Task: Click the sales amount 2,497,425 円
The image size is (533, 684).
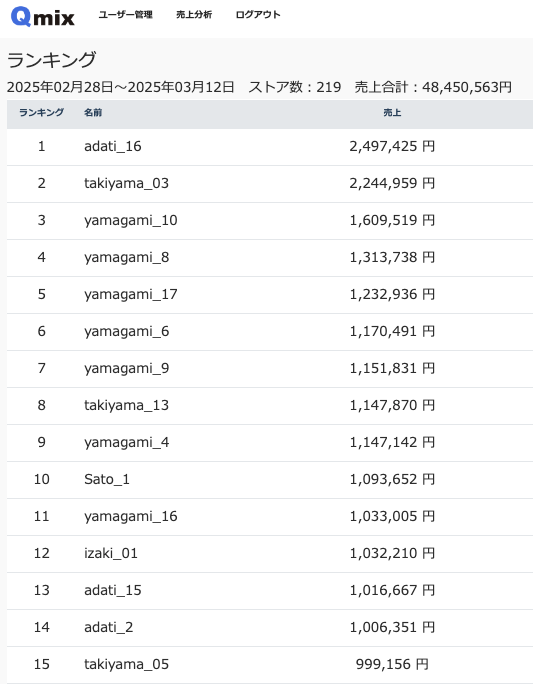Action: [392, 146]
